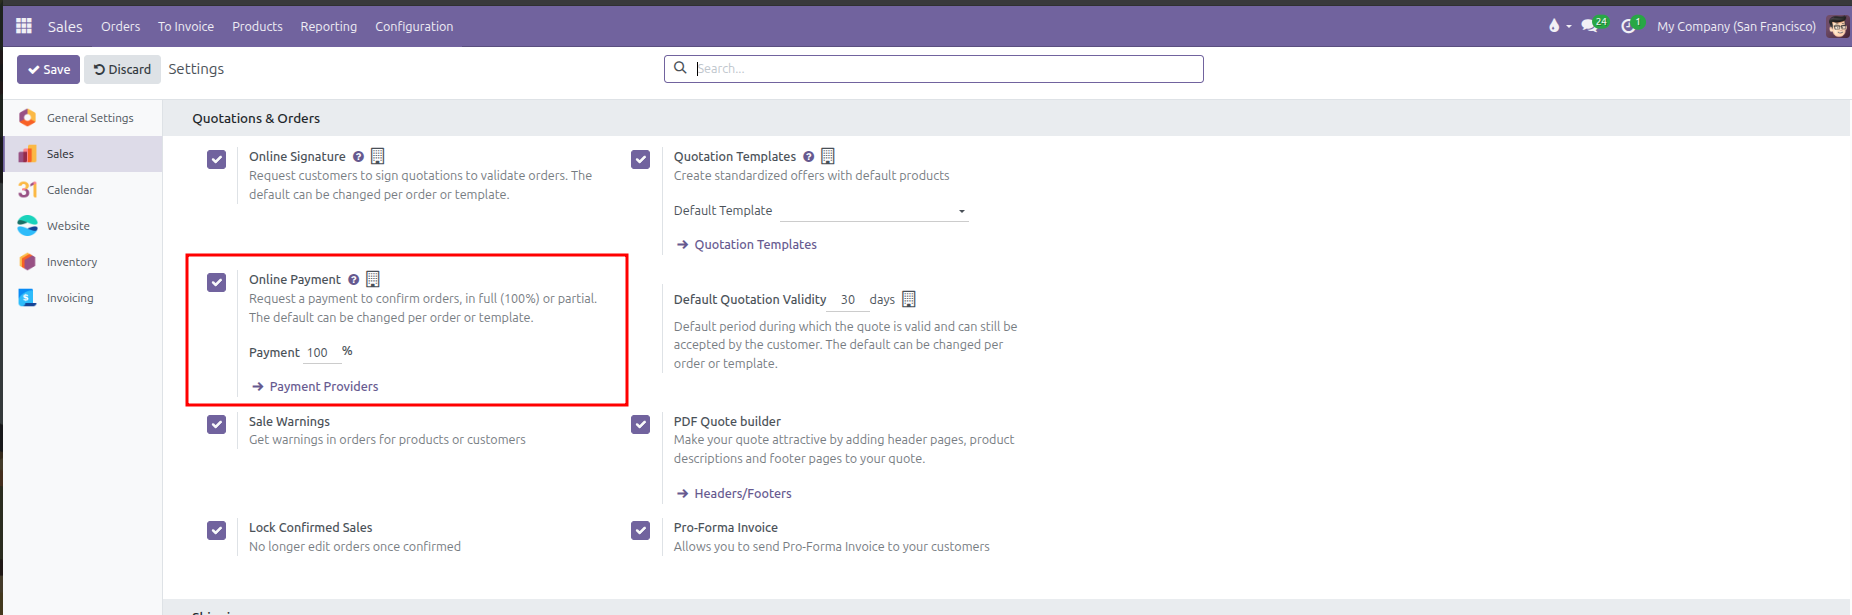Save the settings changes
The width and height of the screenshot is (1852, 615).
pos(48,69)
